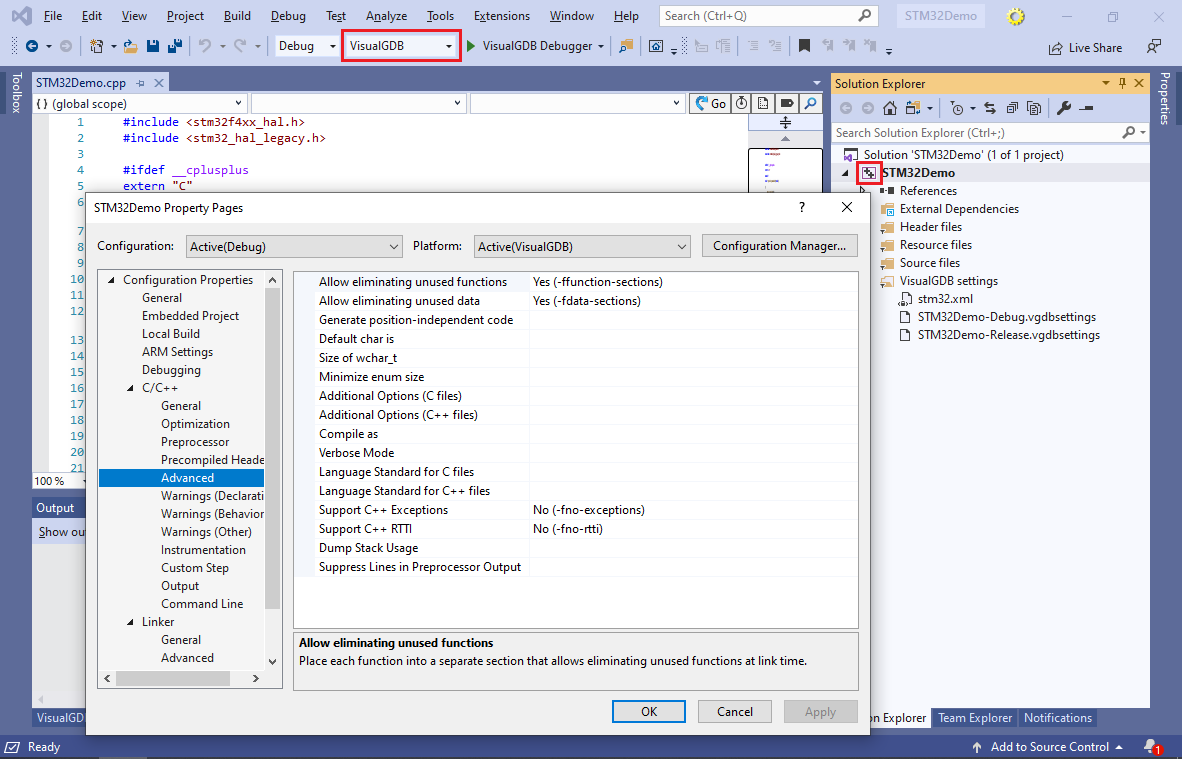Toggle Auto Hide pin on Solution Explorer
Viewport: 1182px width, 759px height.
tap(1122, 83)
